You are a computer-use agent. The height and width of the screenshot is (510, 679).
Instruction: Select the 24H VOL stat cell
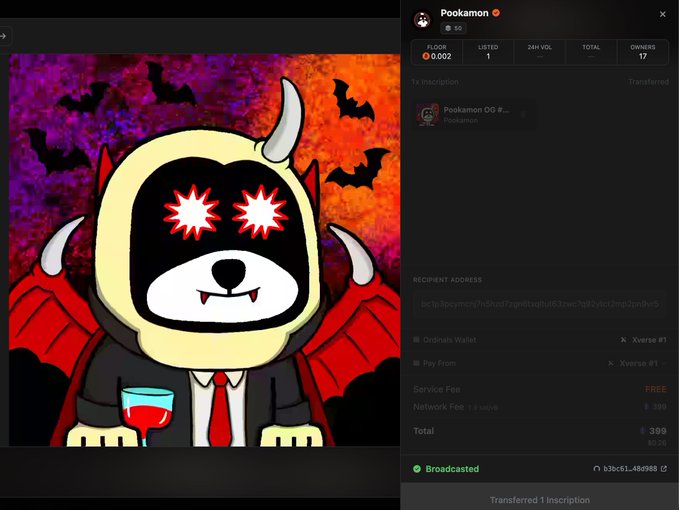[x=540, y=52]
